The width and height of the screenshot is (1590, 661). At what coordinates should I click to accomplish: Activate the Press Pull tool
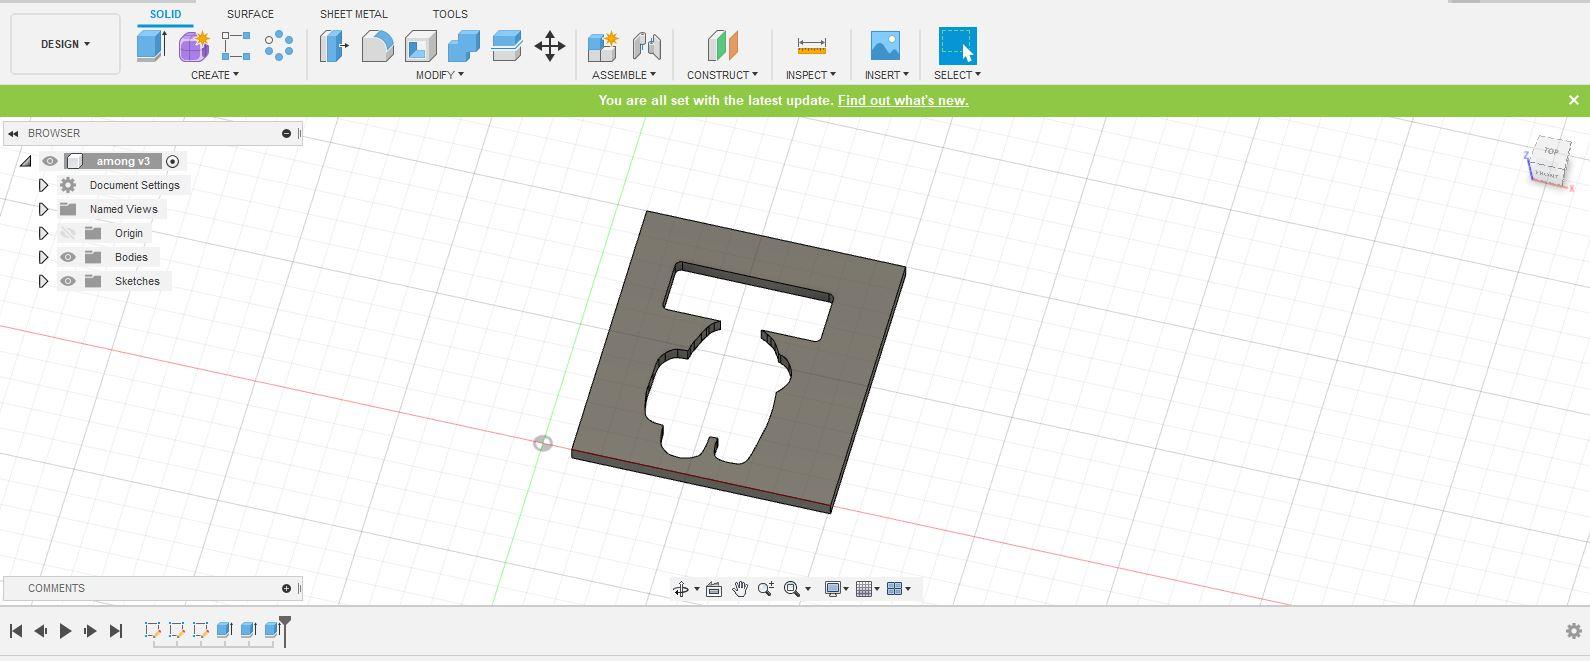334,46
